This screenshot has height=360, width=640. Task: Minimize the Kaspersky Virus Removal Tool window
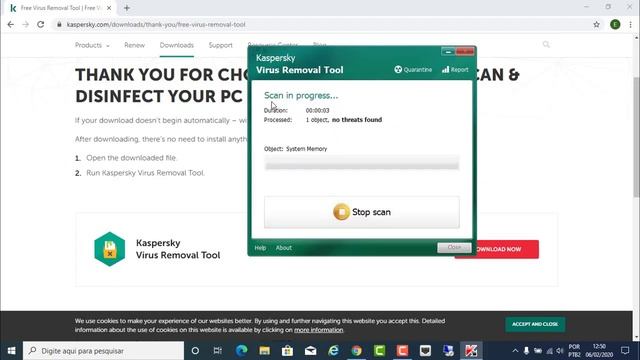pos(448,51)
